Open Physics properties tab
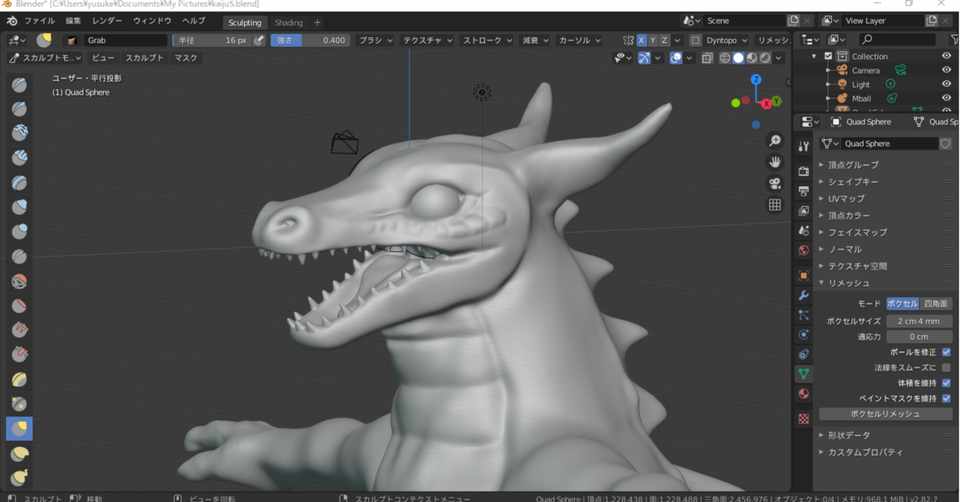 (x=803, y=334)
